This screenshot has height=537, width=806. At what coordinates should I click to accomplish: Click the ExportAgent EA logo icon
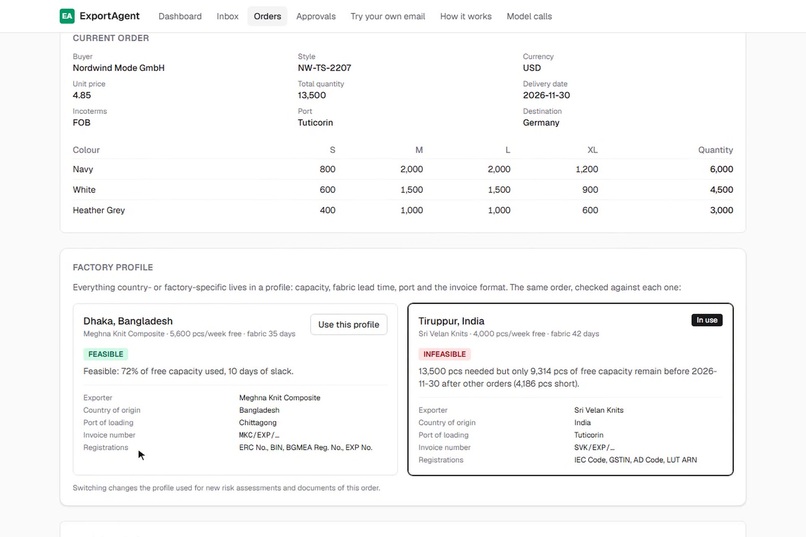click(x=67, y=16)
